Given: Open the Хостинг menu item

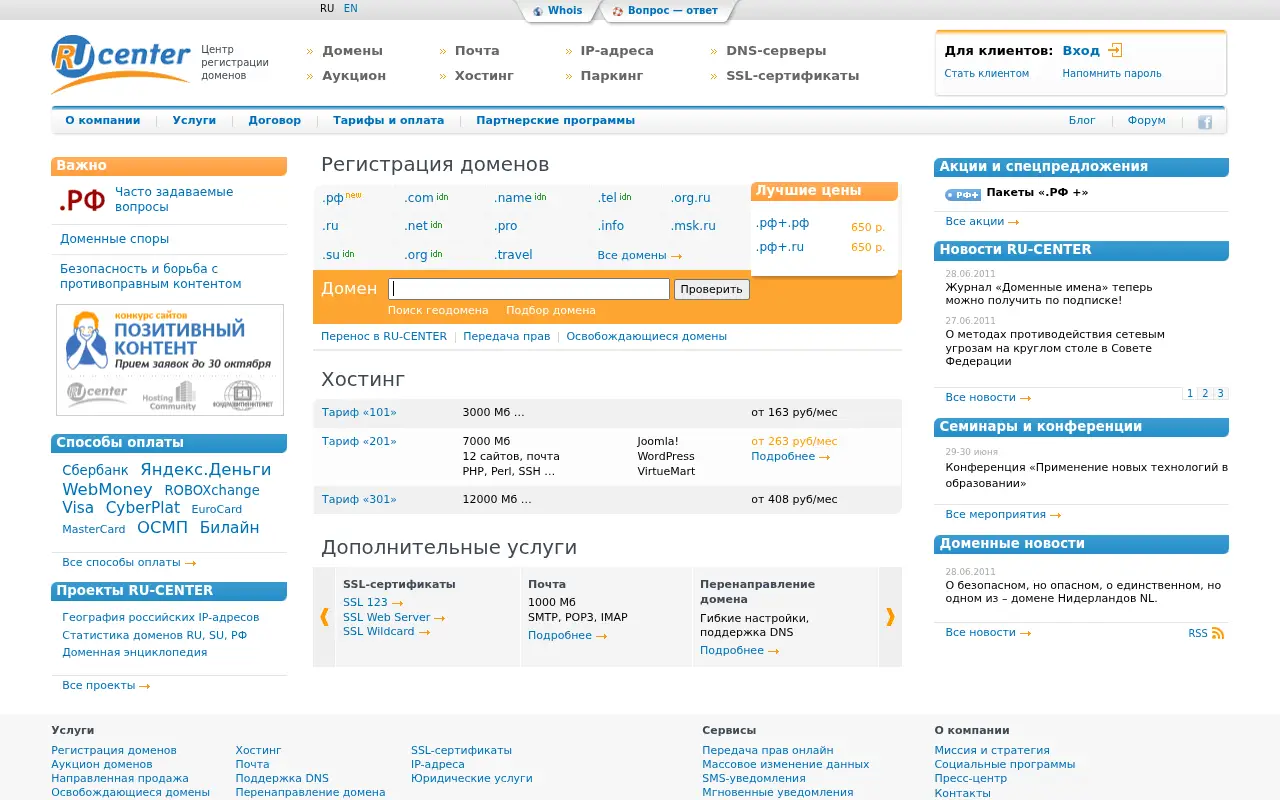Looking at the screenshot, I should click(484, 76).
